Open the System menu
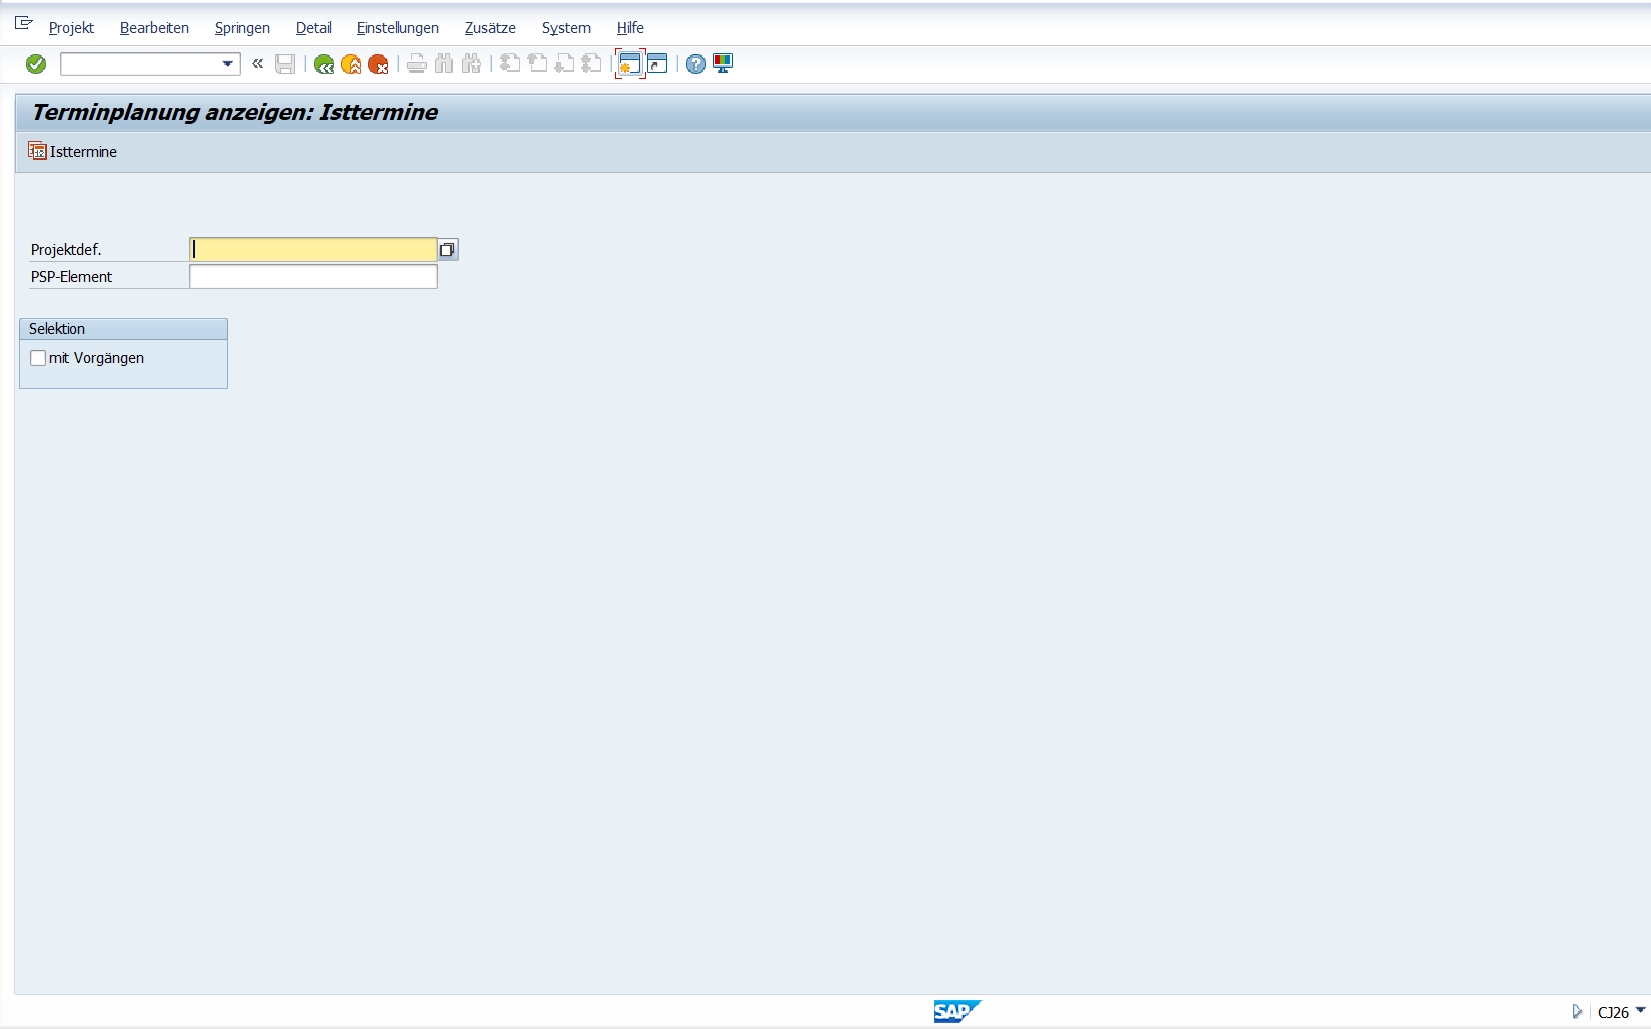This screenshot has height=1029, width=1651. [x=566, y=28]
